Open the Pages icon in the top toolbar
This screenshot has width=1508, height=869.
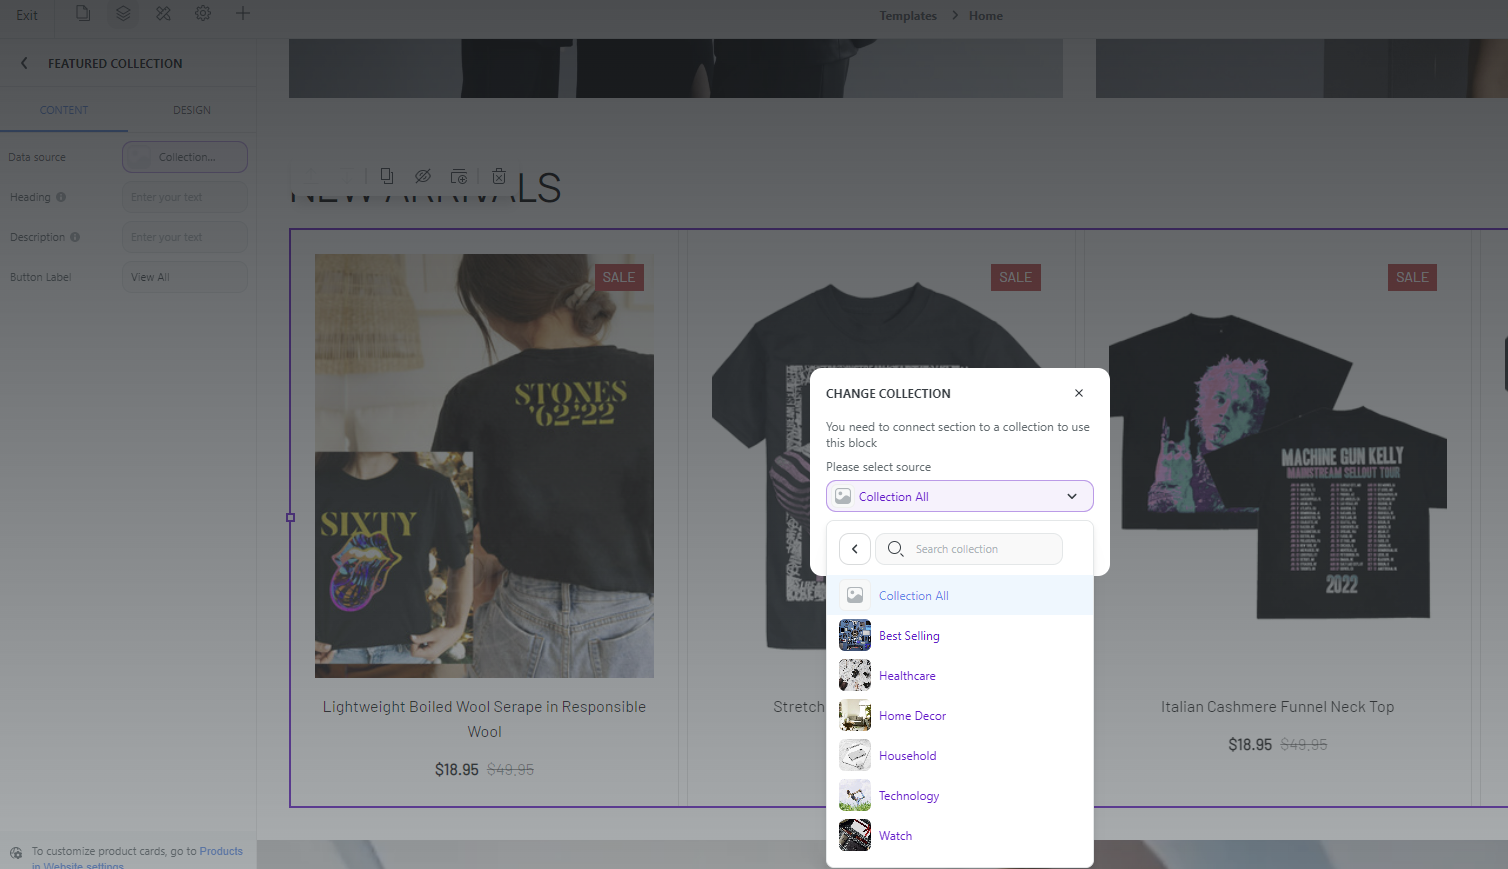(x=83, y=14)
